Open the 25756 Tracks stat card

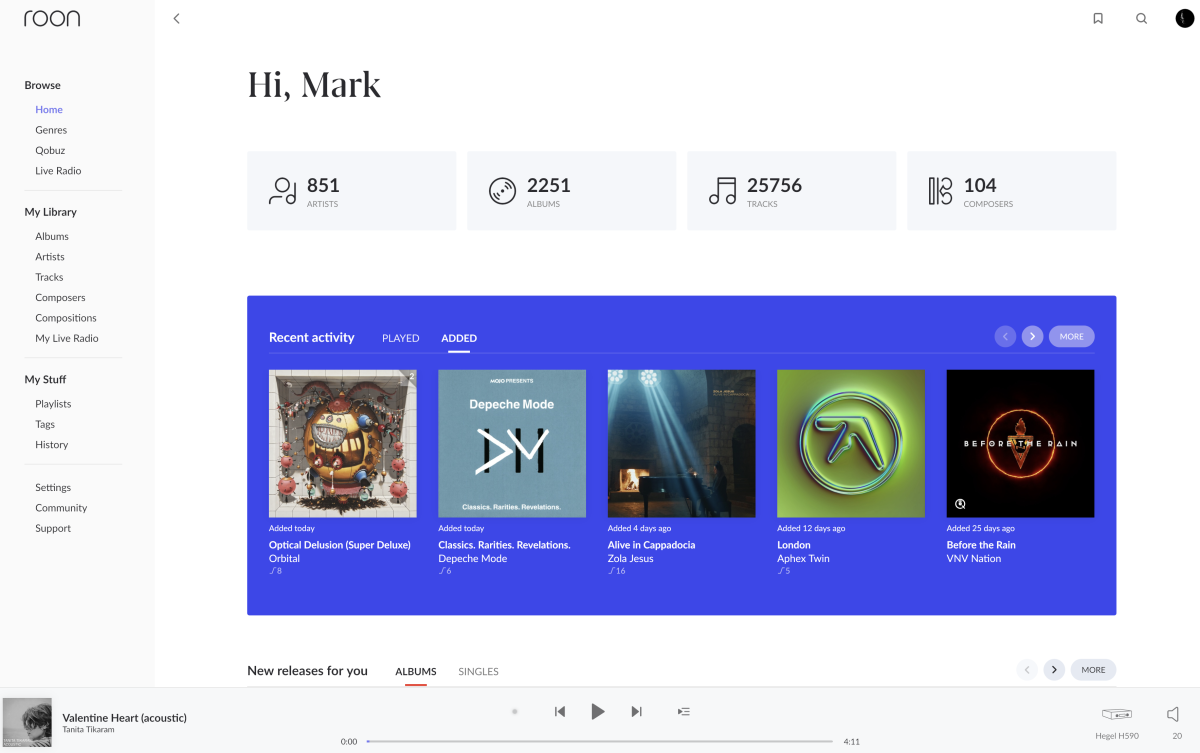pos(792,191)
